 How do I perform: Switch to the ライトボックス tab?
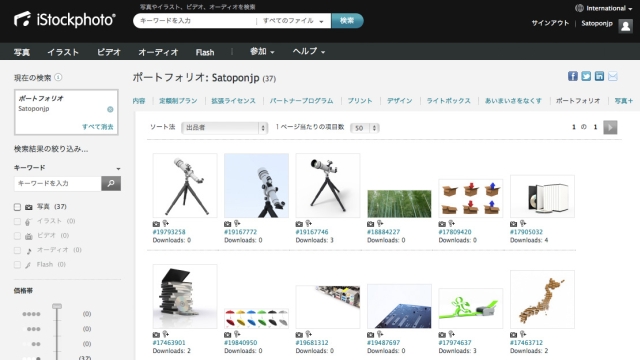tap(449, 101)
